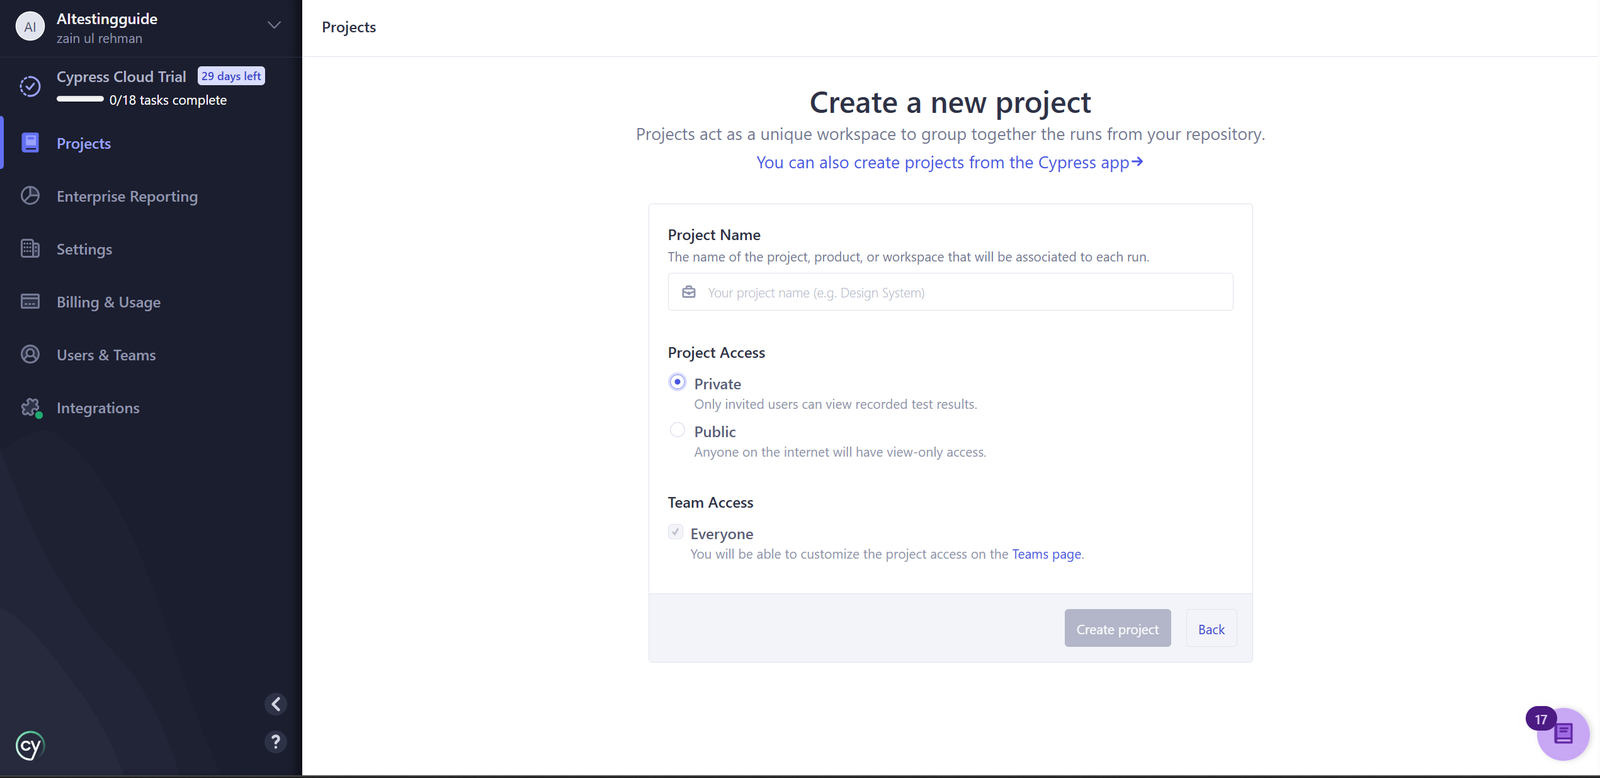
Task: Open Enterprise Reporting chart icon
Action: [30, 196]
